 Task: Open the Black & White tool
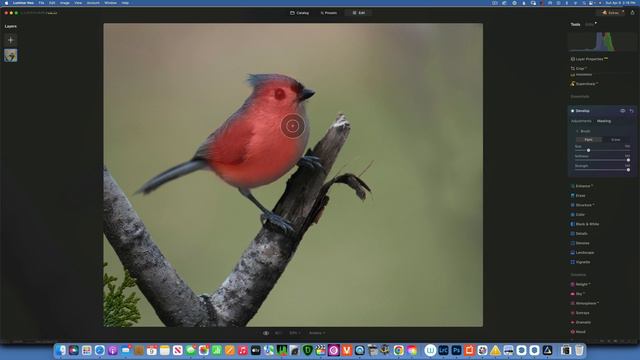[x=585, y=224]
